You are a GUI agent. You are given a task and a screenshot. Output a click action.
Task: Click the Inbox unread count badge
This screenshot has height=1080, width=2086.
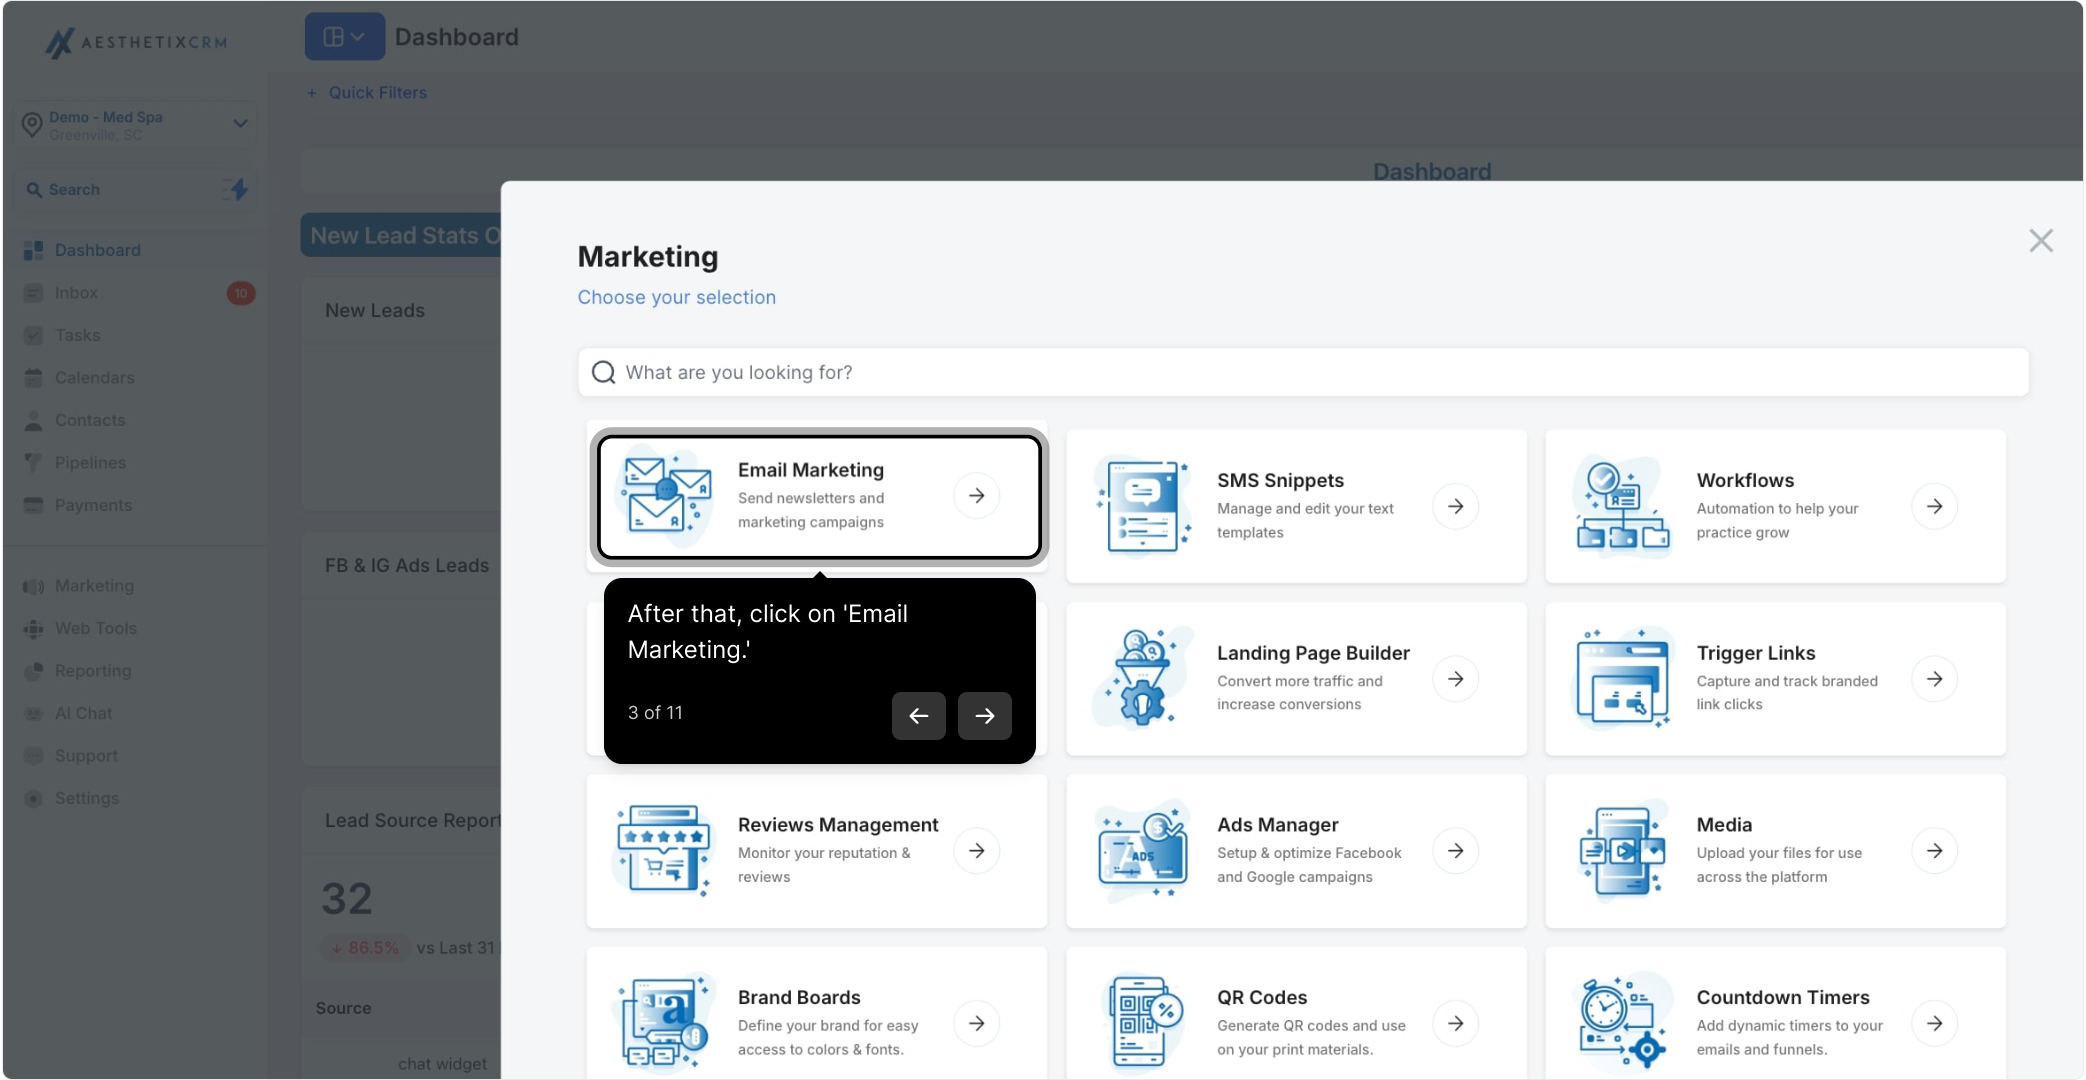(241, 293)
